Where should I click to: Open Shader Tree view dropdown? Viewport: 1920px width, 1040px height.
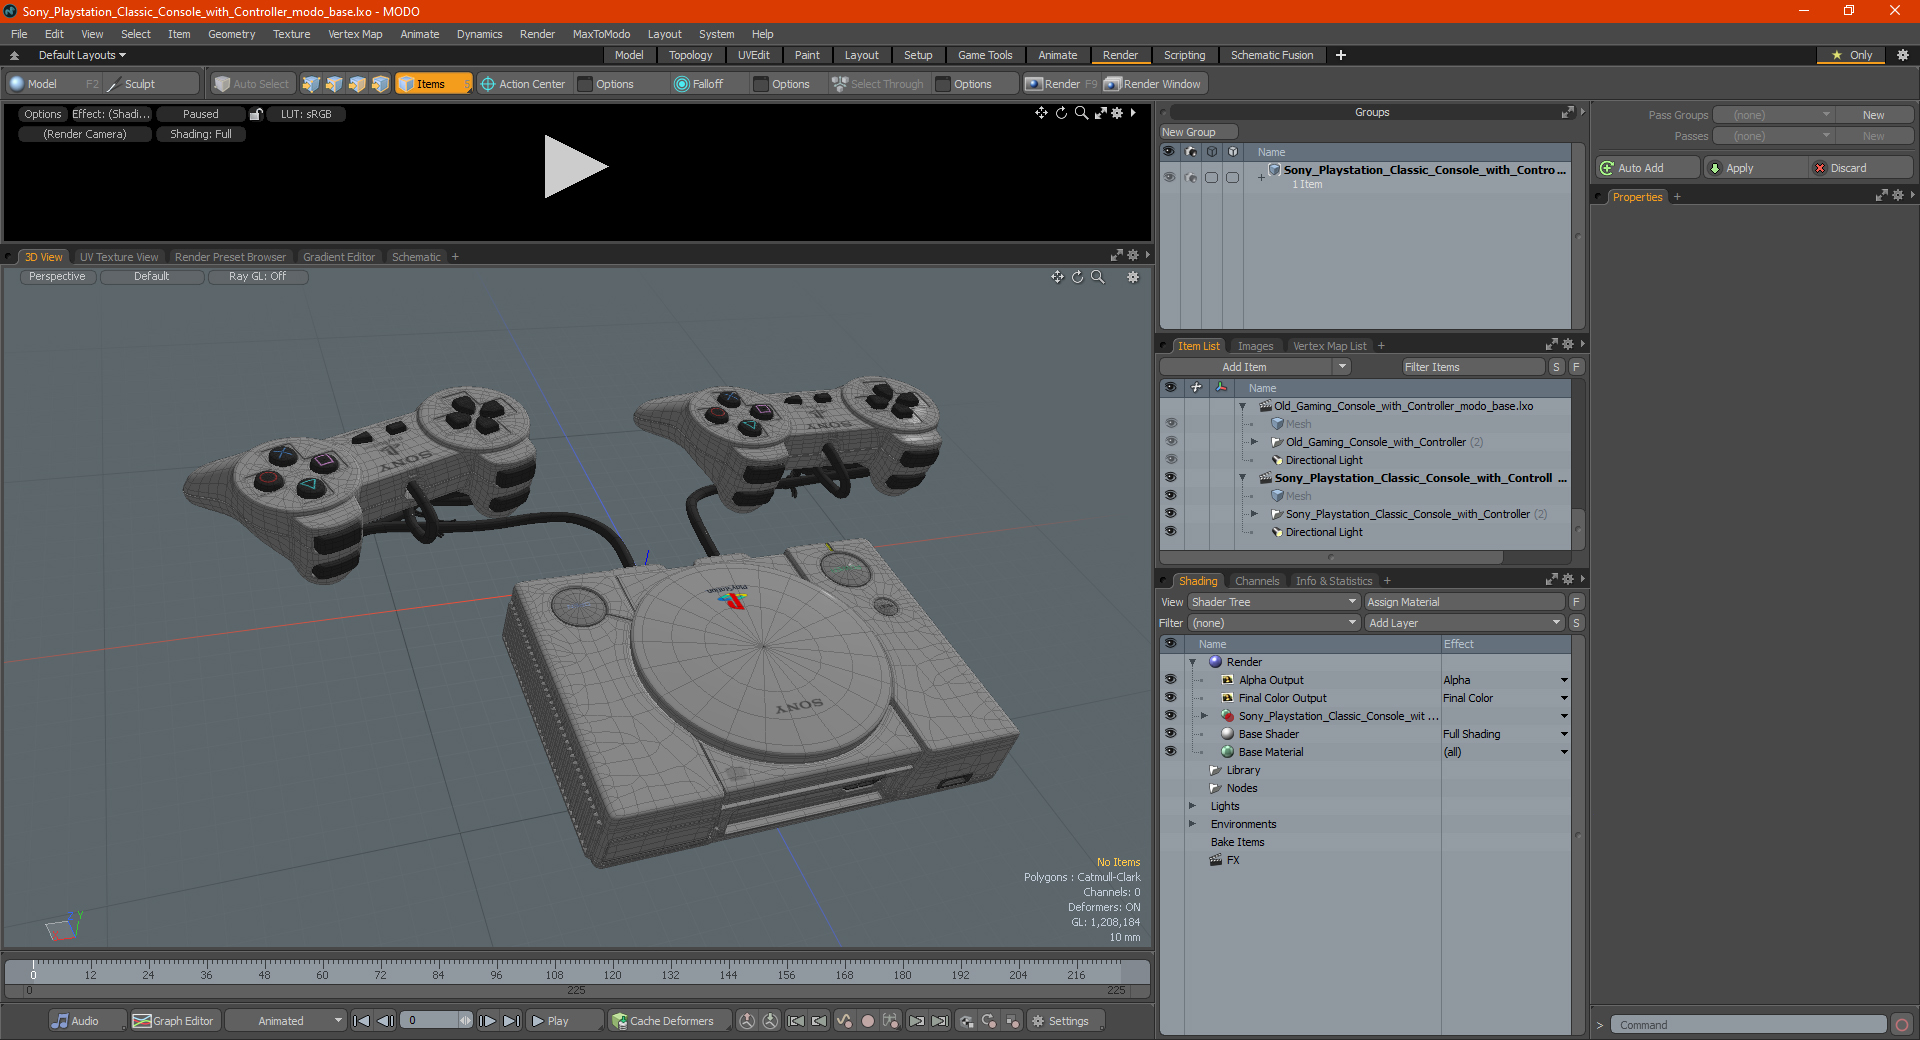coord(1274,602)
